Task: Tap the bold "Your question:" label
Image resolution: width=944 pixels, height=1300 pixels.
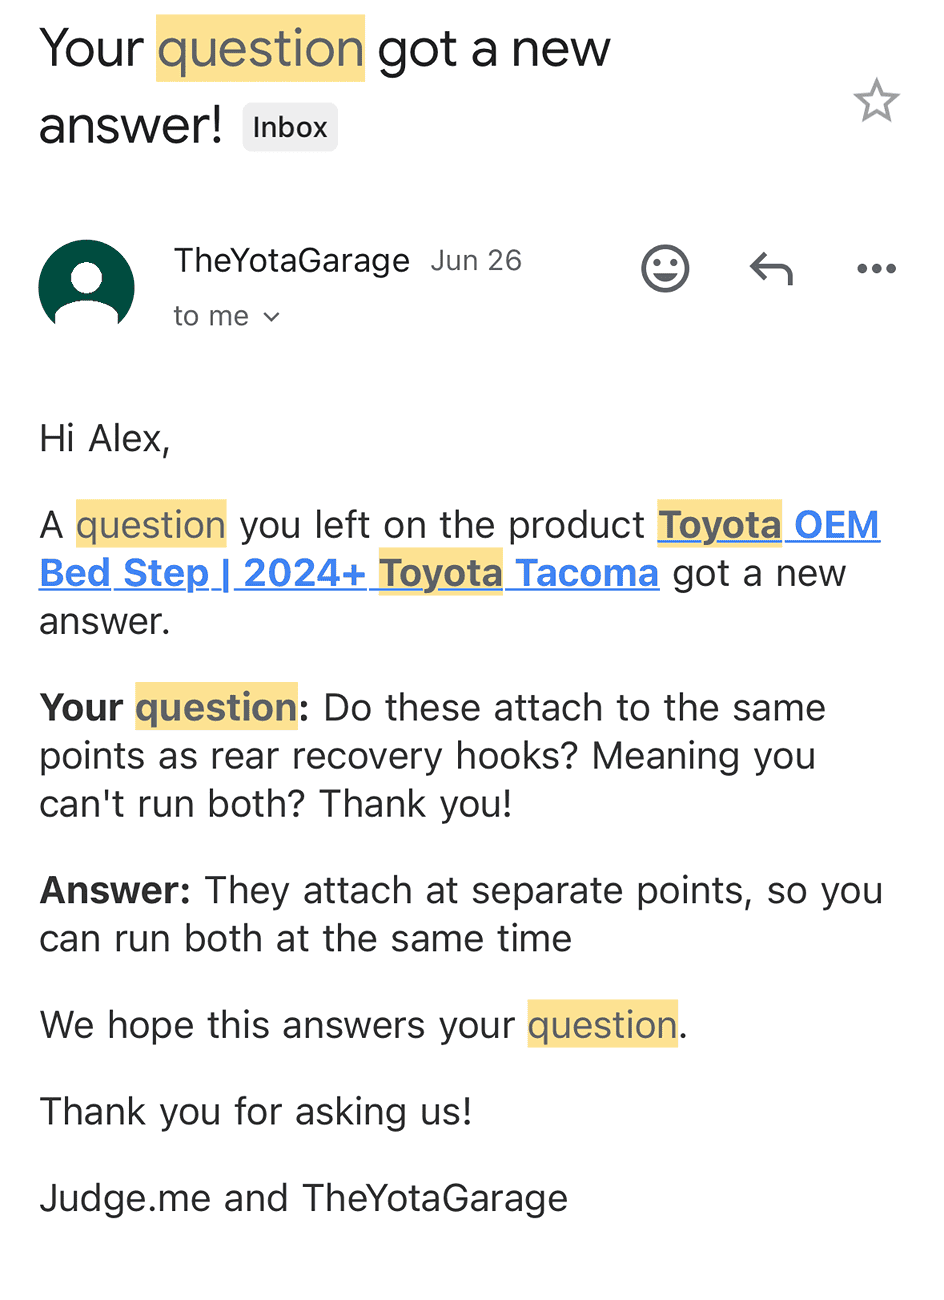Action: coord(175,708)
